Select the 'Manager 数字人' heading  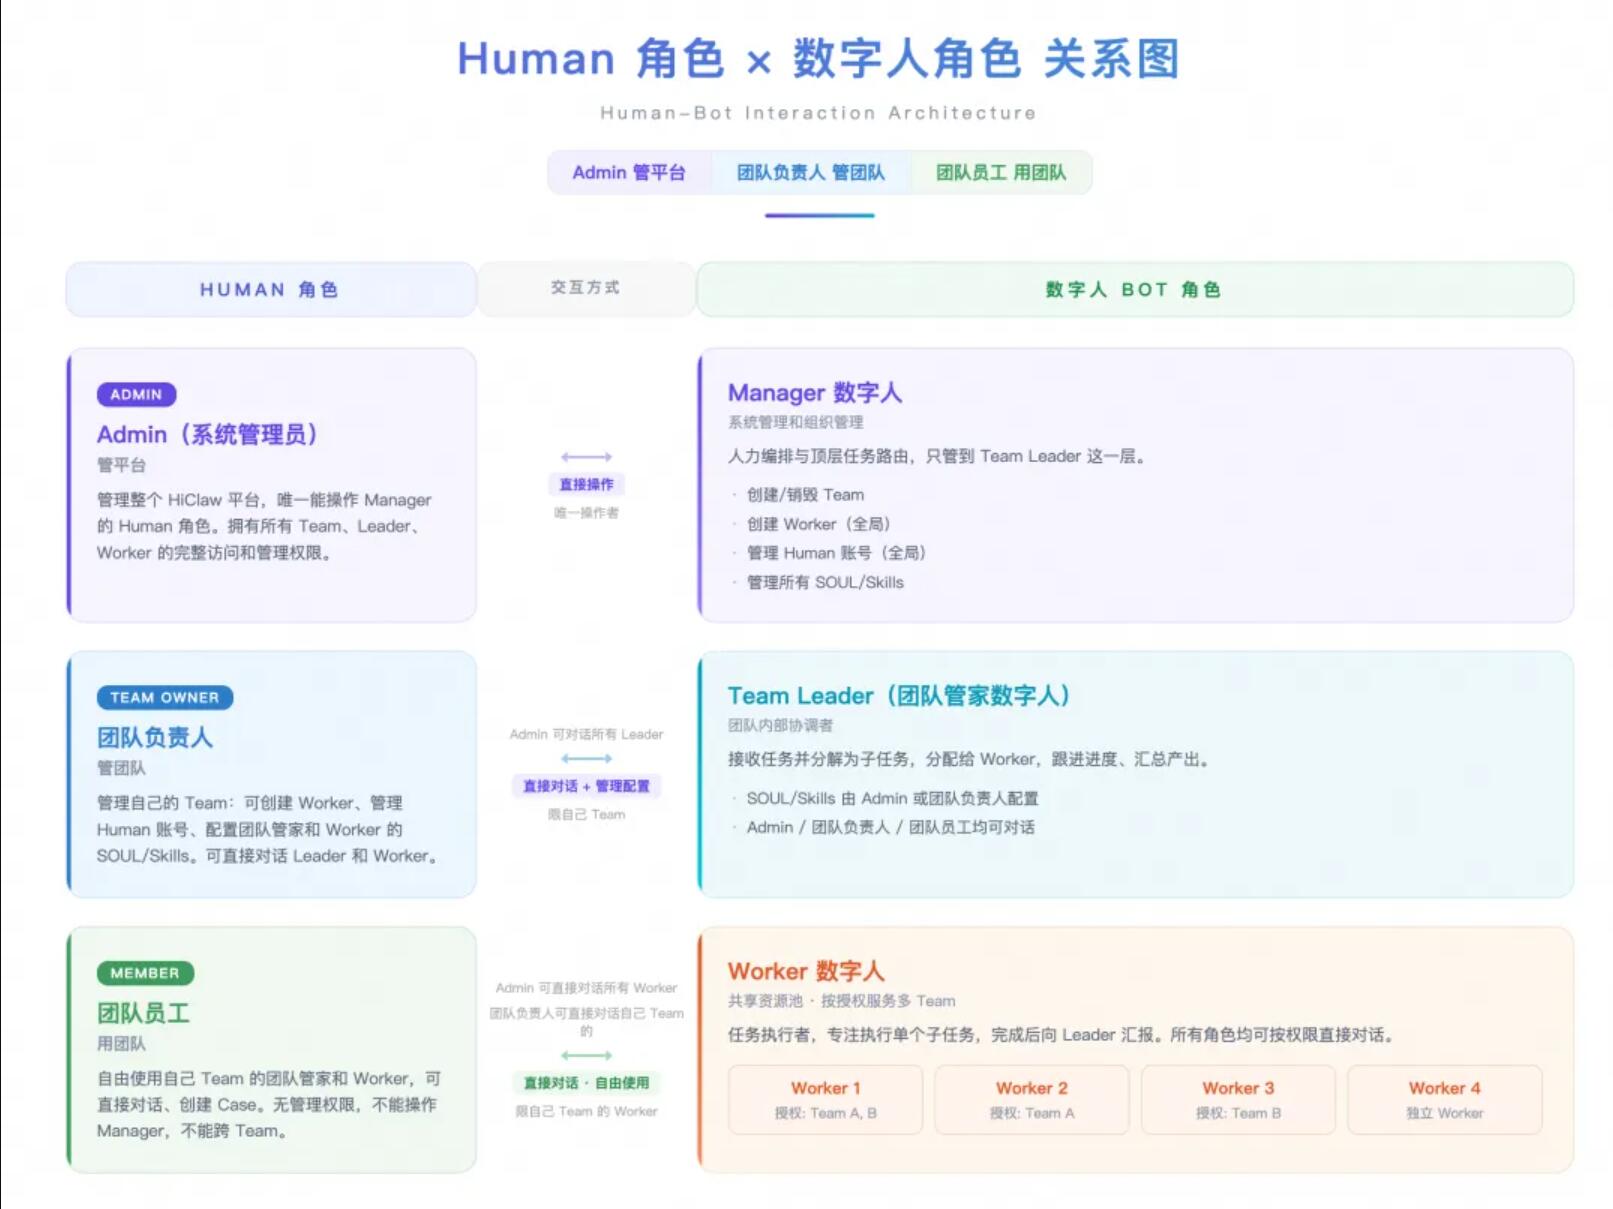pyautogui.click(x=815, y=392)
